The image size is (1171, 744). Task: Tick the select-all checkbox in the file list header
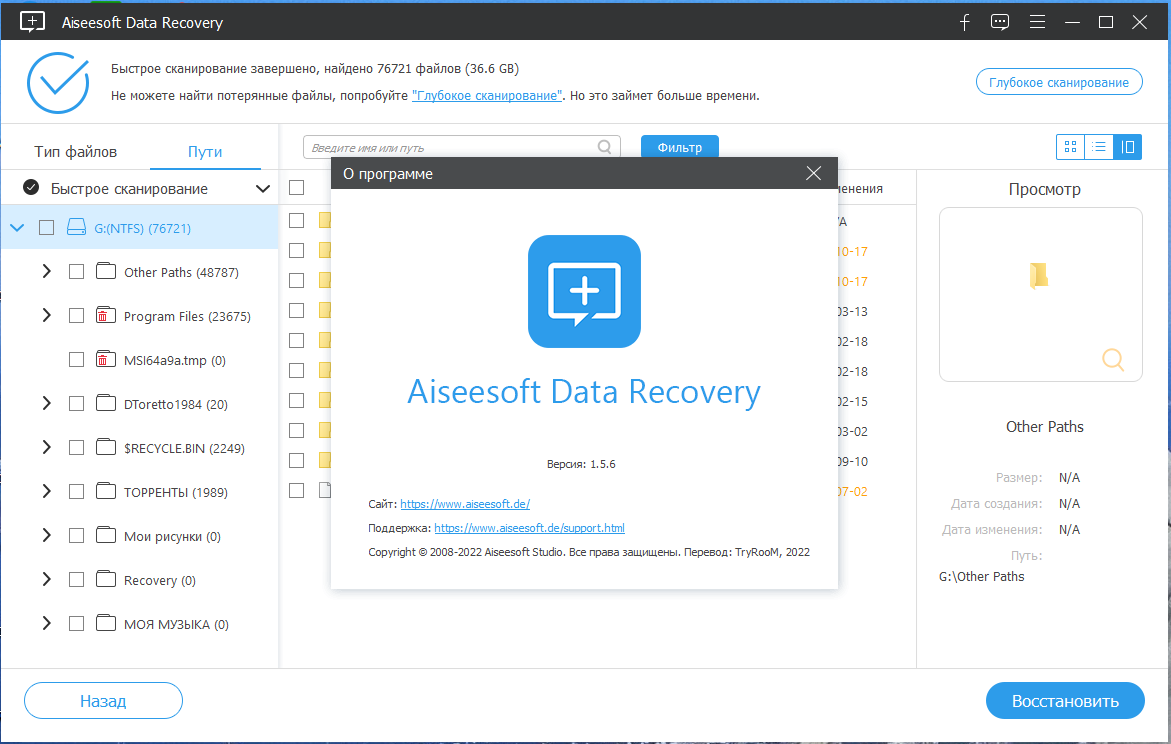296,187
